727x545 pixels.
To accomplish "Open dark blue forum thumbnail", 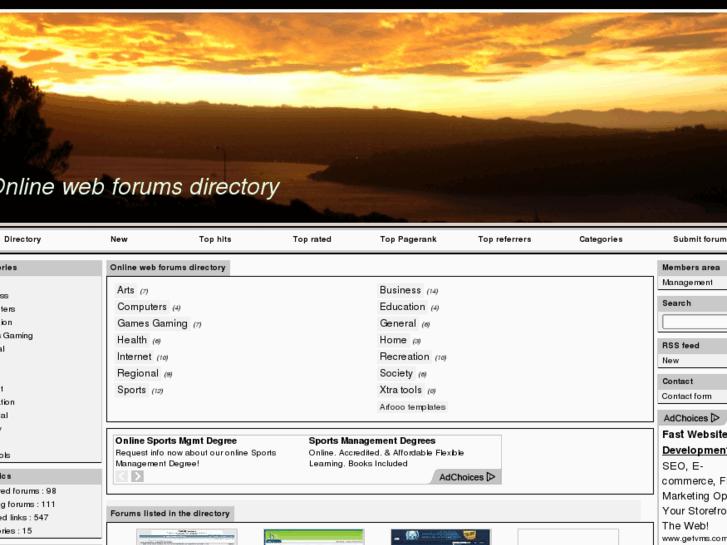I will click(440, 537).
